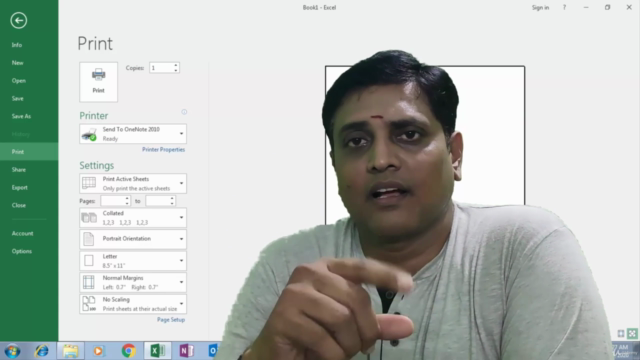Open Portrait Orientation dropdown
This screenshot has height=360, width=640.
coord(182,239)
